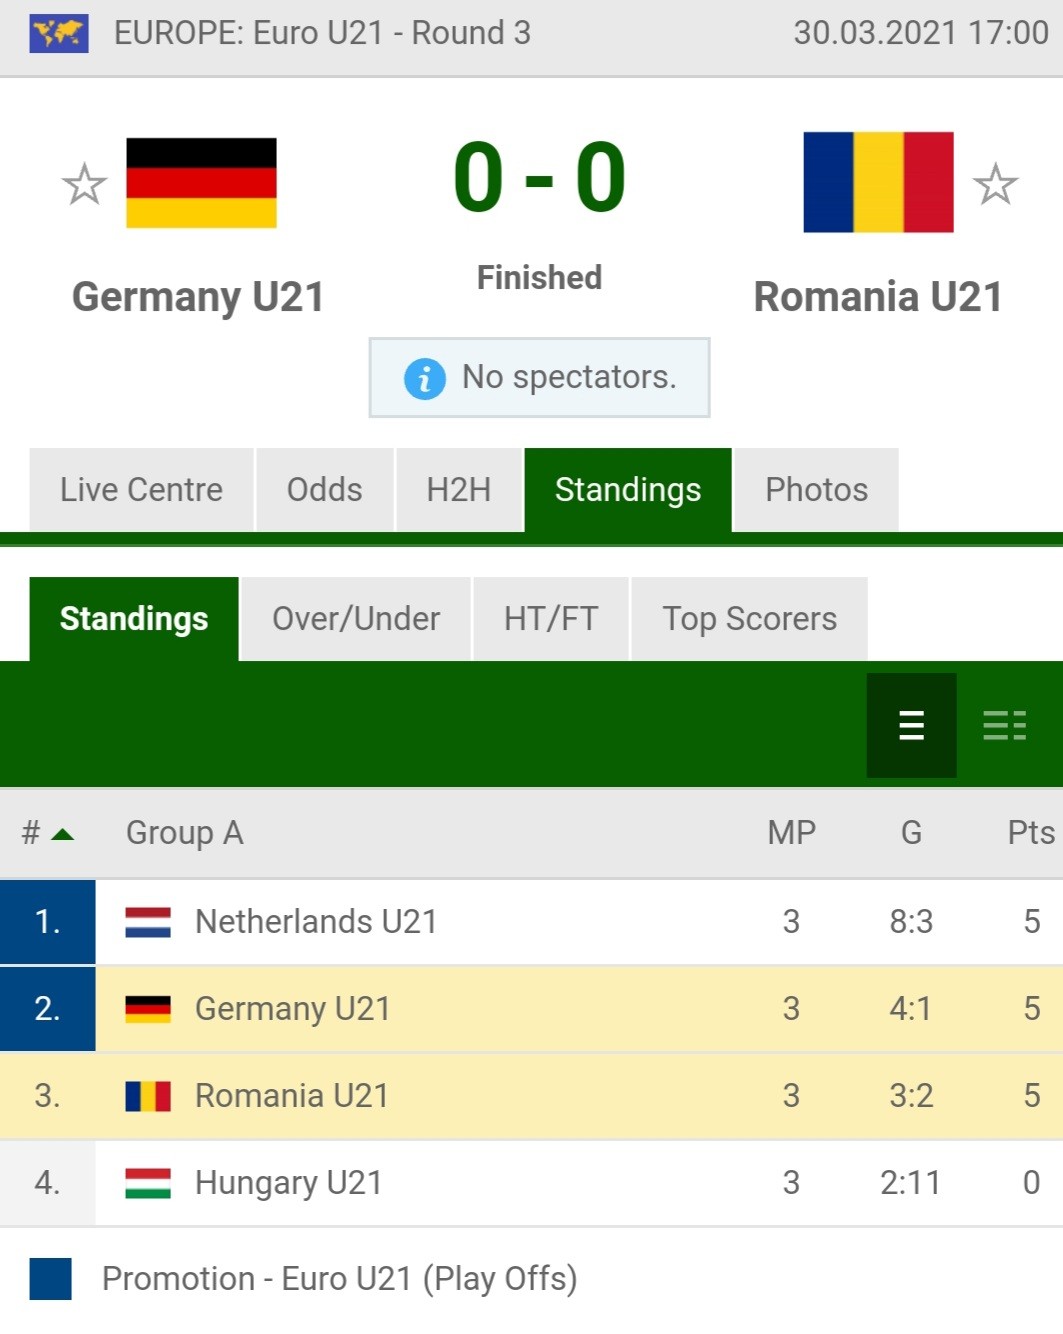This screenshot has height=1334, width=1063.
Task: Click the world map icon beside EUROPE
Action: [x=59, y=33]
